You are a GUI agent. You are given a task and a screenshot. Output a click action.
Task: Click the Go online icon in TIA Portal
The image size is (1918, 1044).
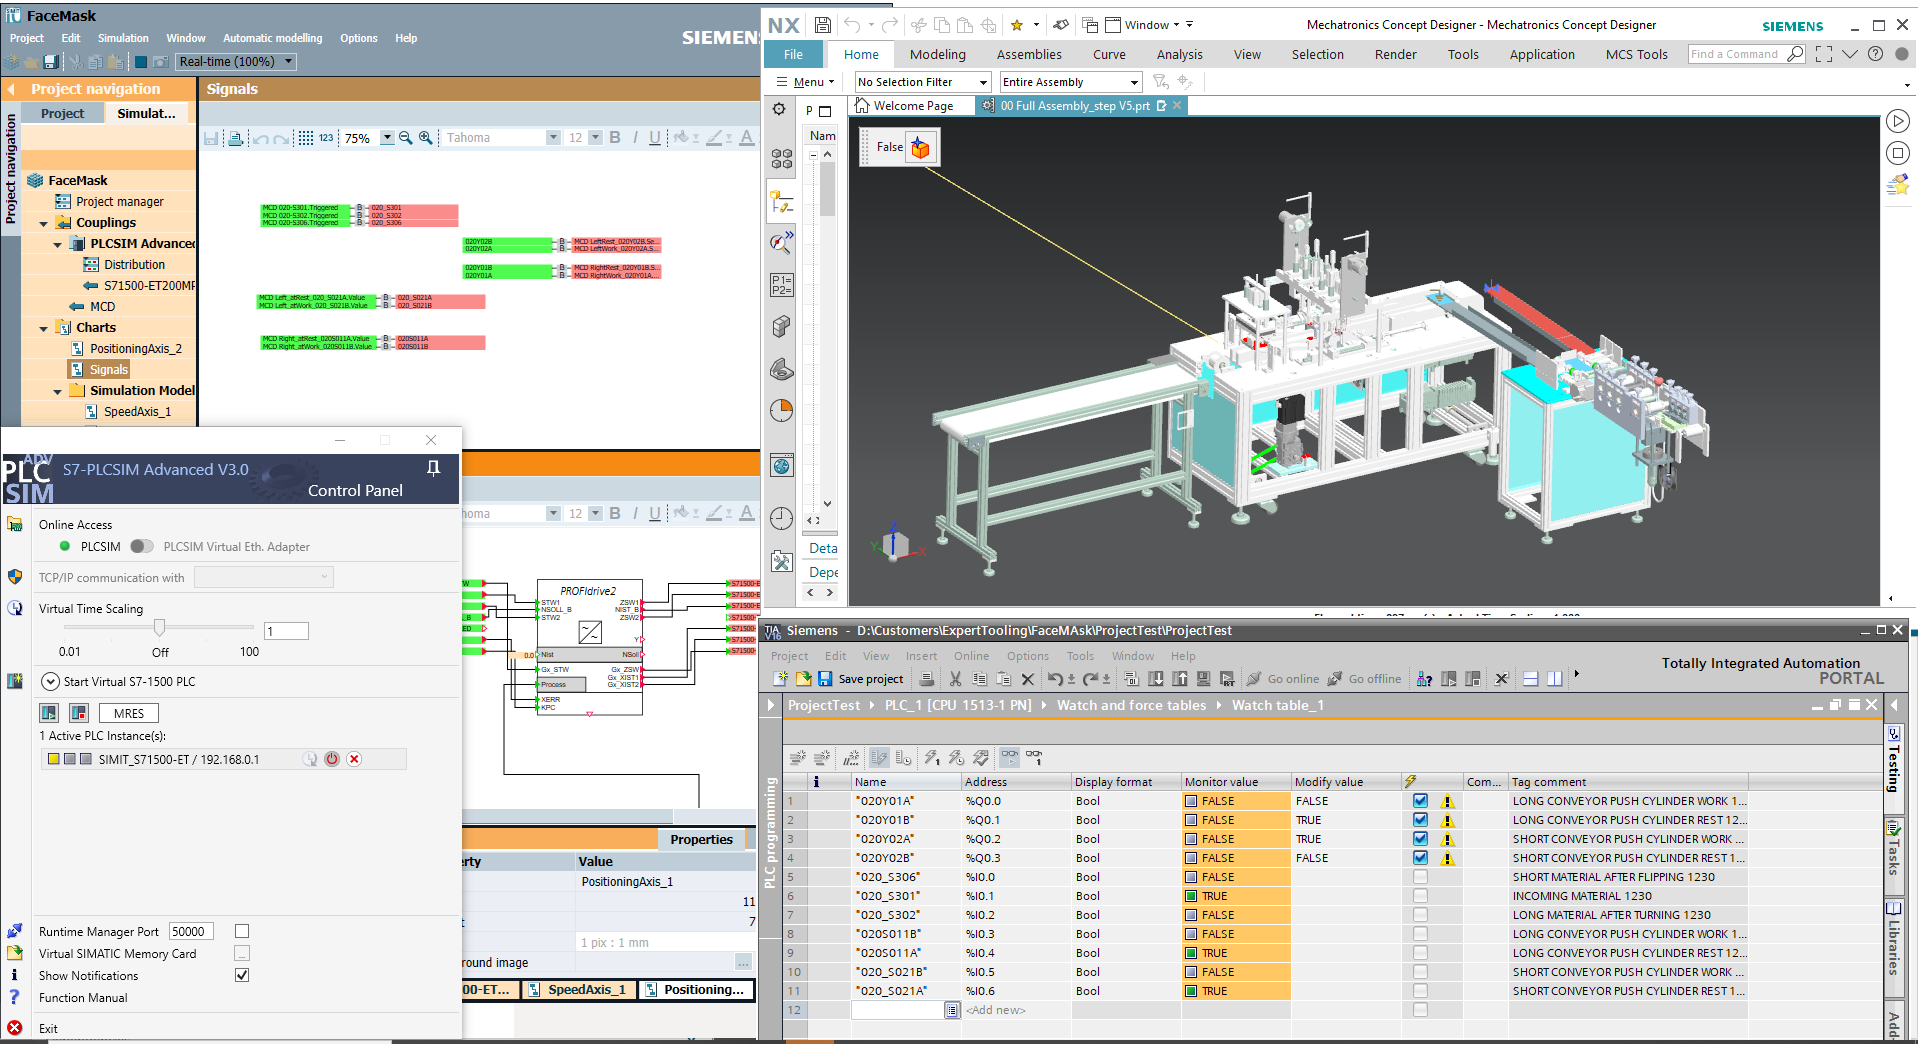(1254, 678)
